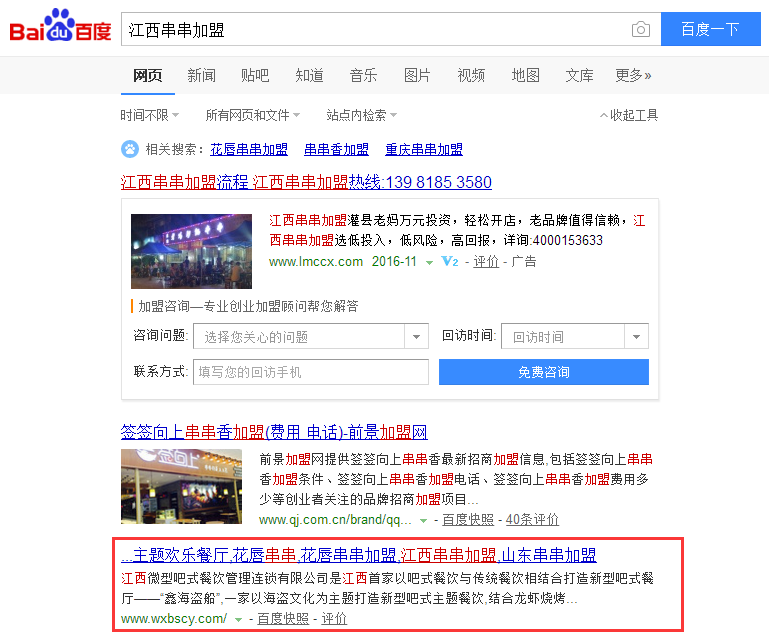Submit with the 免费咨询 button
This screenshot has height=638, width=769.
[x=543, y=372]
